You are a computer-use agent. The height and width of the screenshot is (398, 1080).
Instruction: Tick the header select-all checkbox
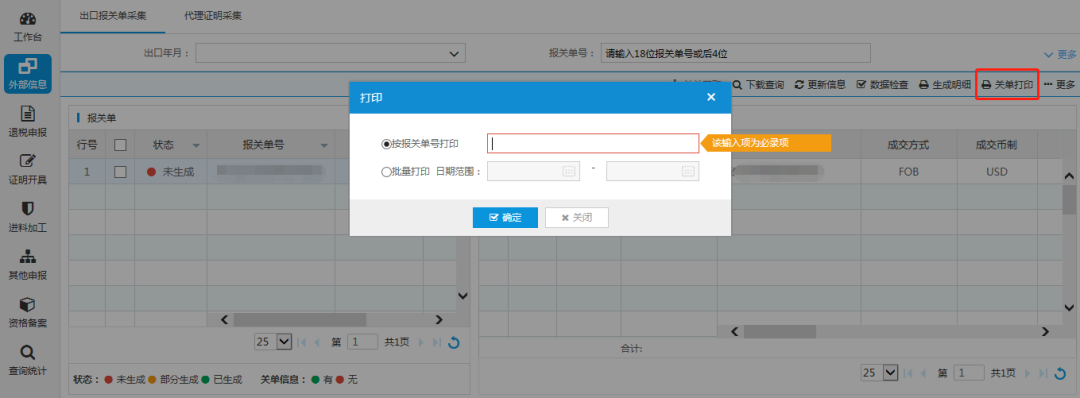[x=120, y=145]
